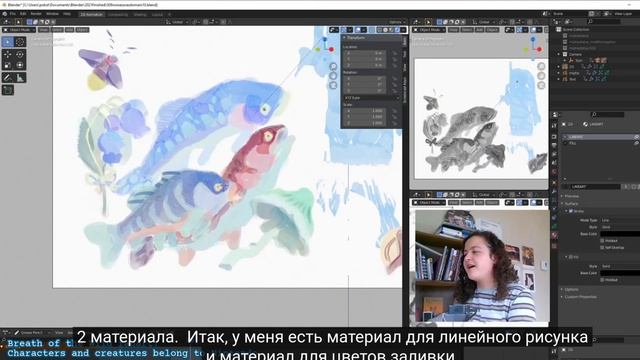Collapse the Surface panel

[571, 203]
